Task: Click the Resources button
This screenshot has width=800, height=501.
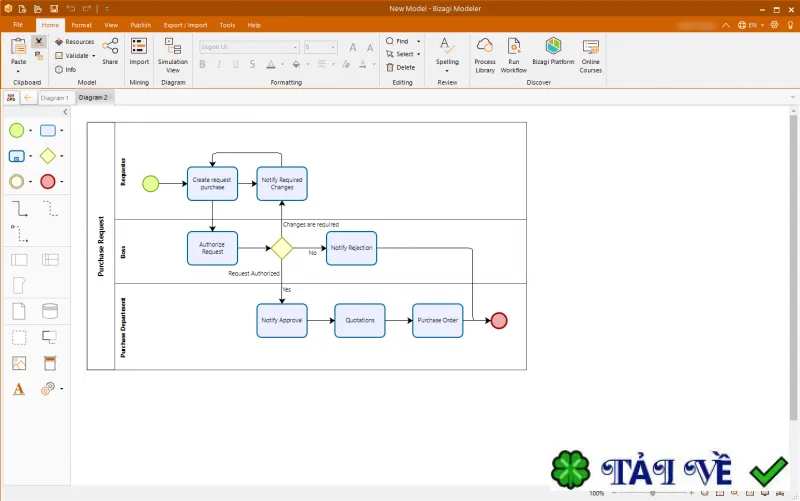Action: 74,42
